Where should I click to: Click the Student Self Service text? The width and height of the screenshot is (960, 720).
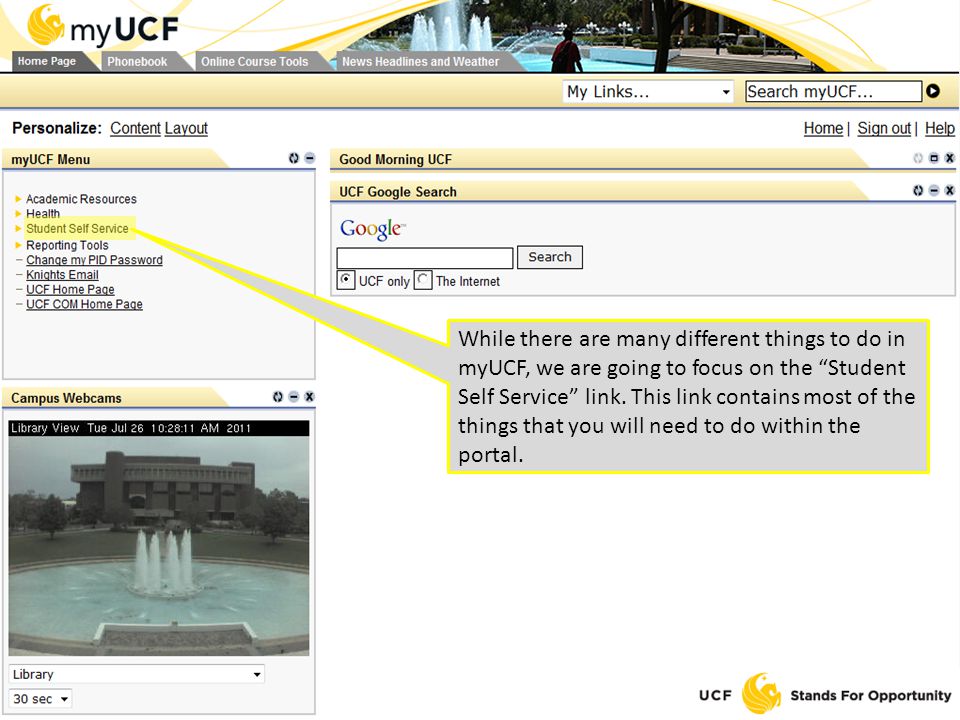tap(77, 228)
